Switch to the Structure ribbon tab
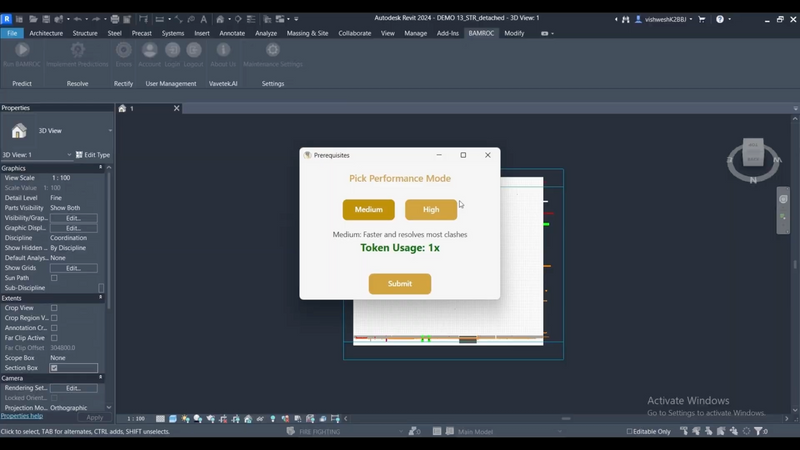 85,33
